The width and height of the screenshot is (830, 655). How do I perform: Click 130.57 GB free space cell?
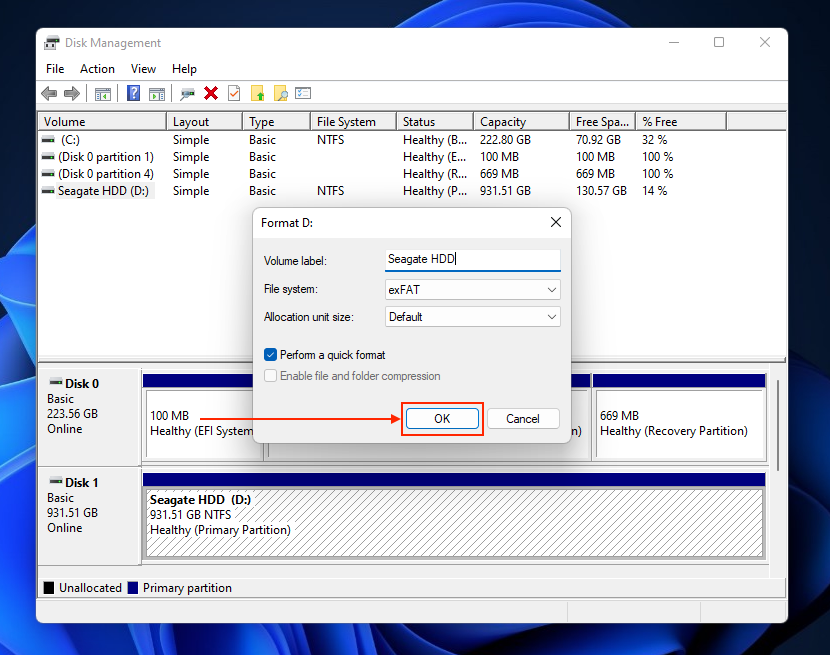(601, 191)
